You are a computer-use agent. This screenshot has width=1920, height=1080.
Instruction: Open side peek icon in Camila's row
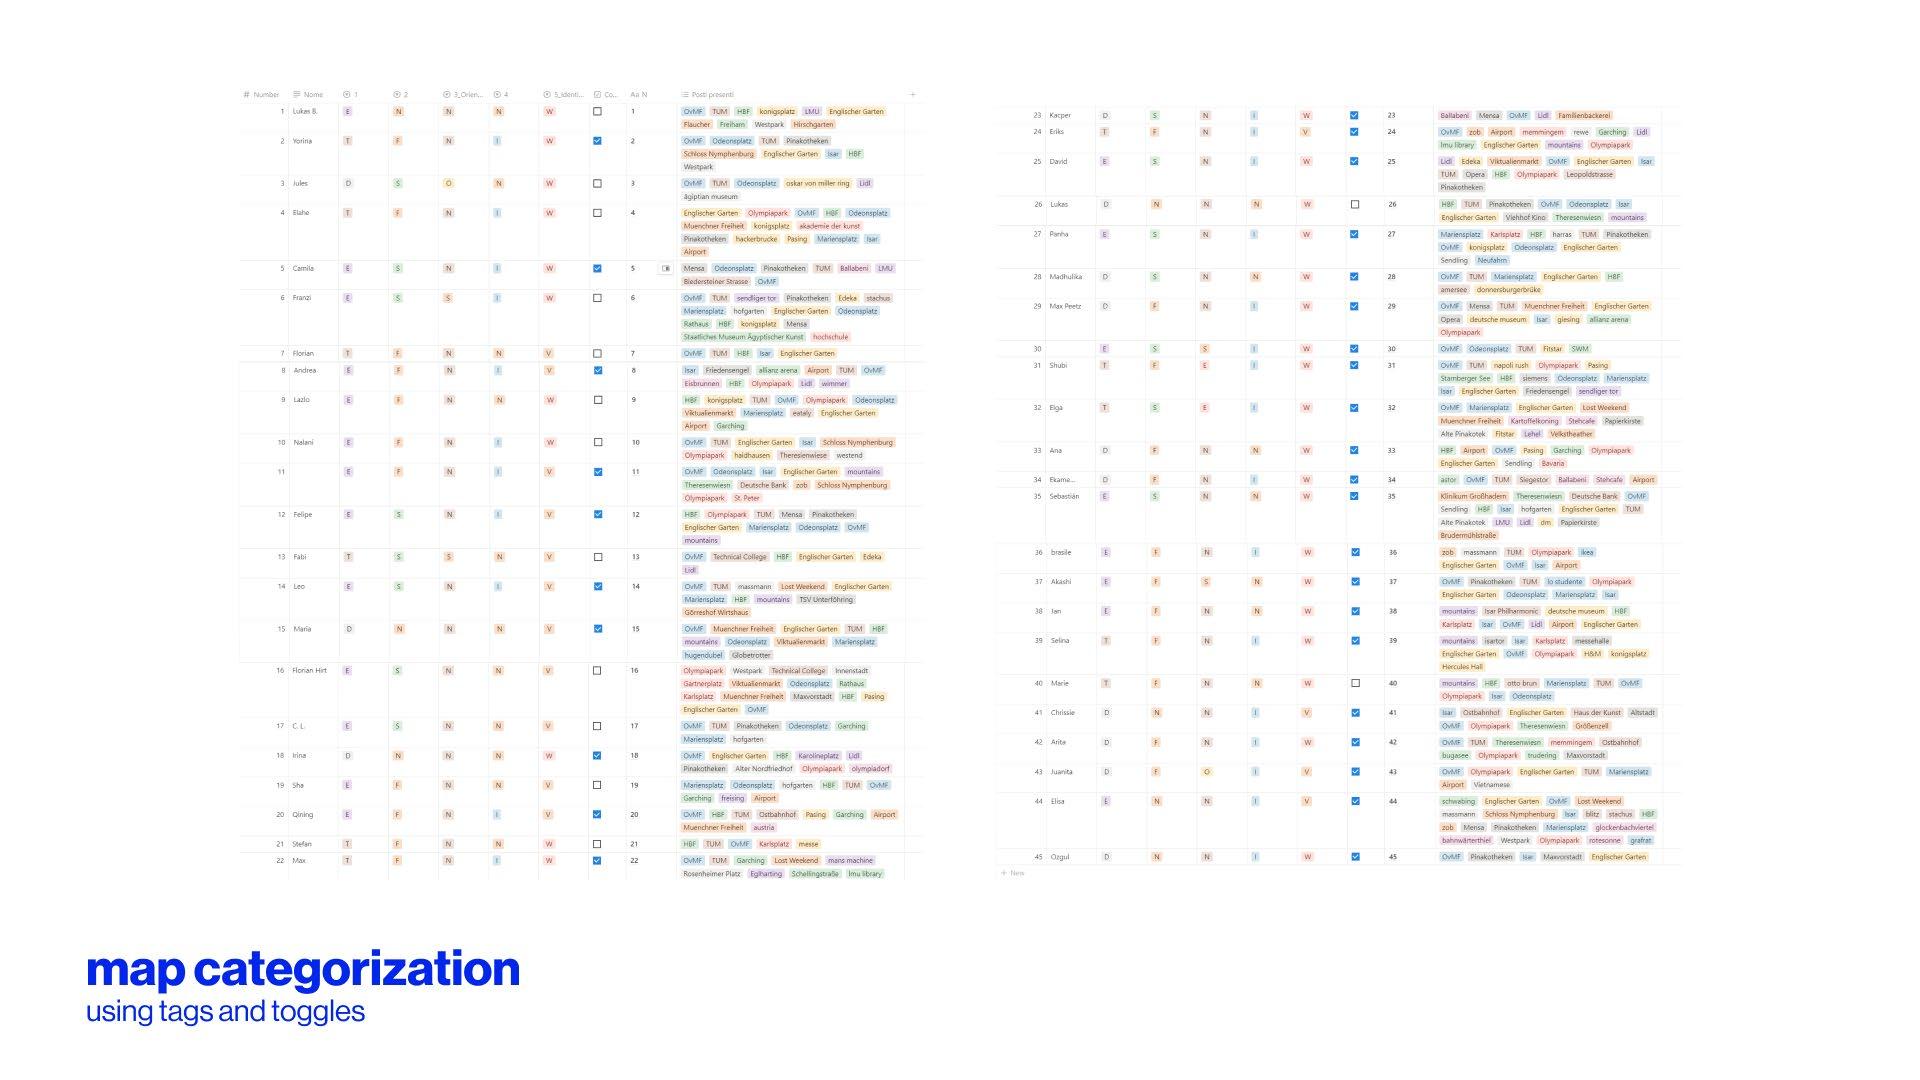click(x=666, y=269)
